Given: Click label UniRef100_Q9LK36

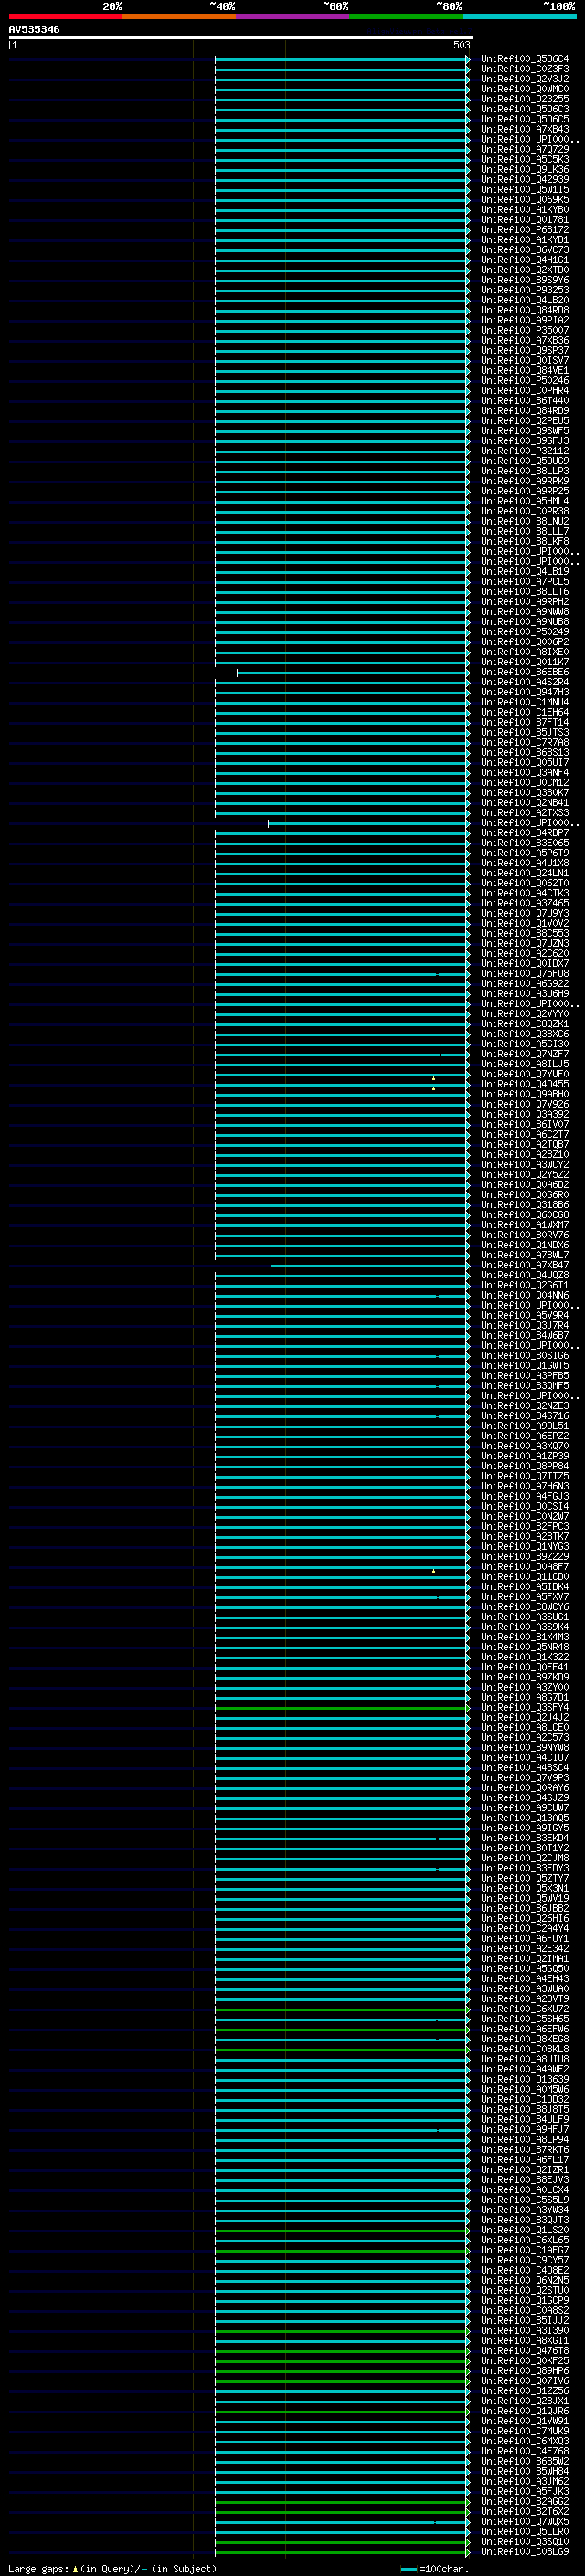Looking at the screenshot, I should pos(524,170).
